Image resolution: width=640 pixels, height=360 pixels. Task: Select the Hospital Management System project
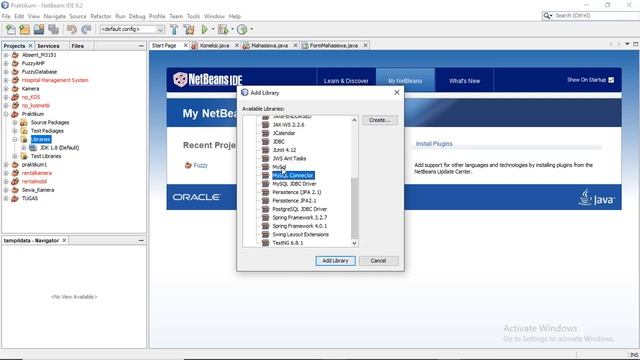click(x=55, y=80)
